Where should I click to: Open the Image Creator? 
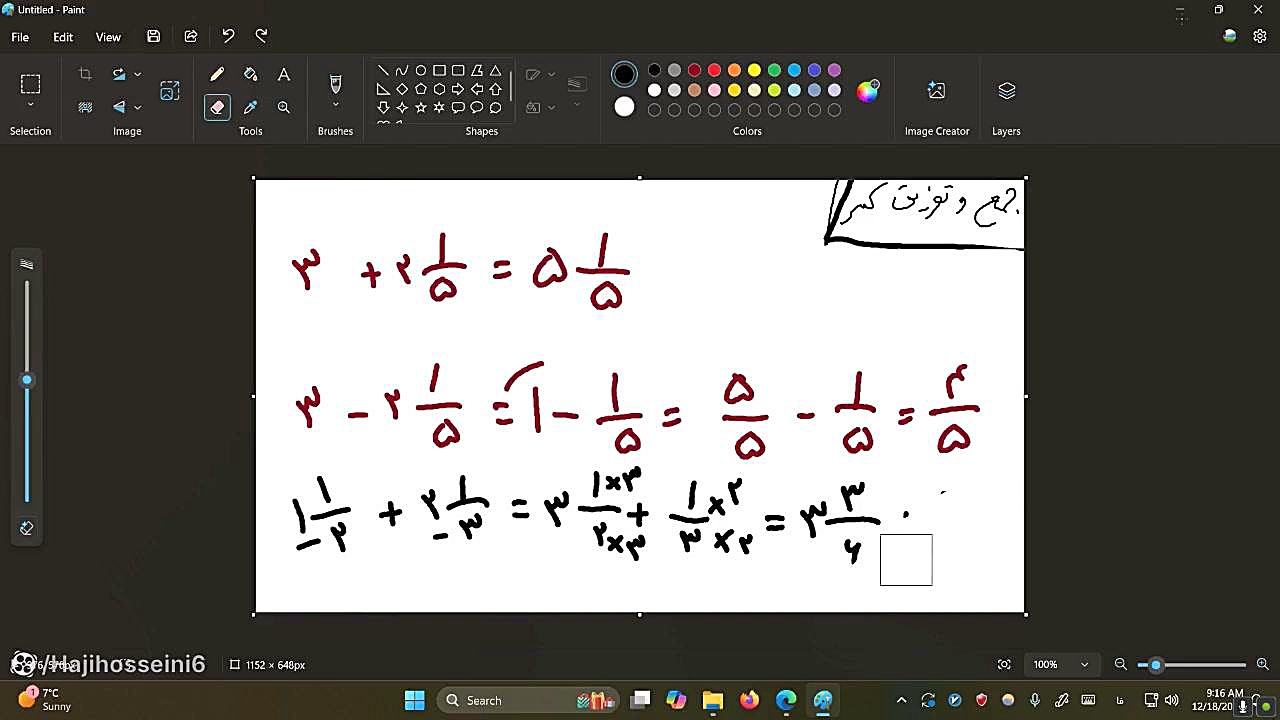pyautogui.click(x=937, y=91)
